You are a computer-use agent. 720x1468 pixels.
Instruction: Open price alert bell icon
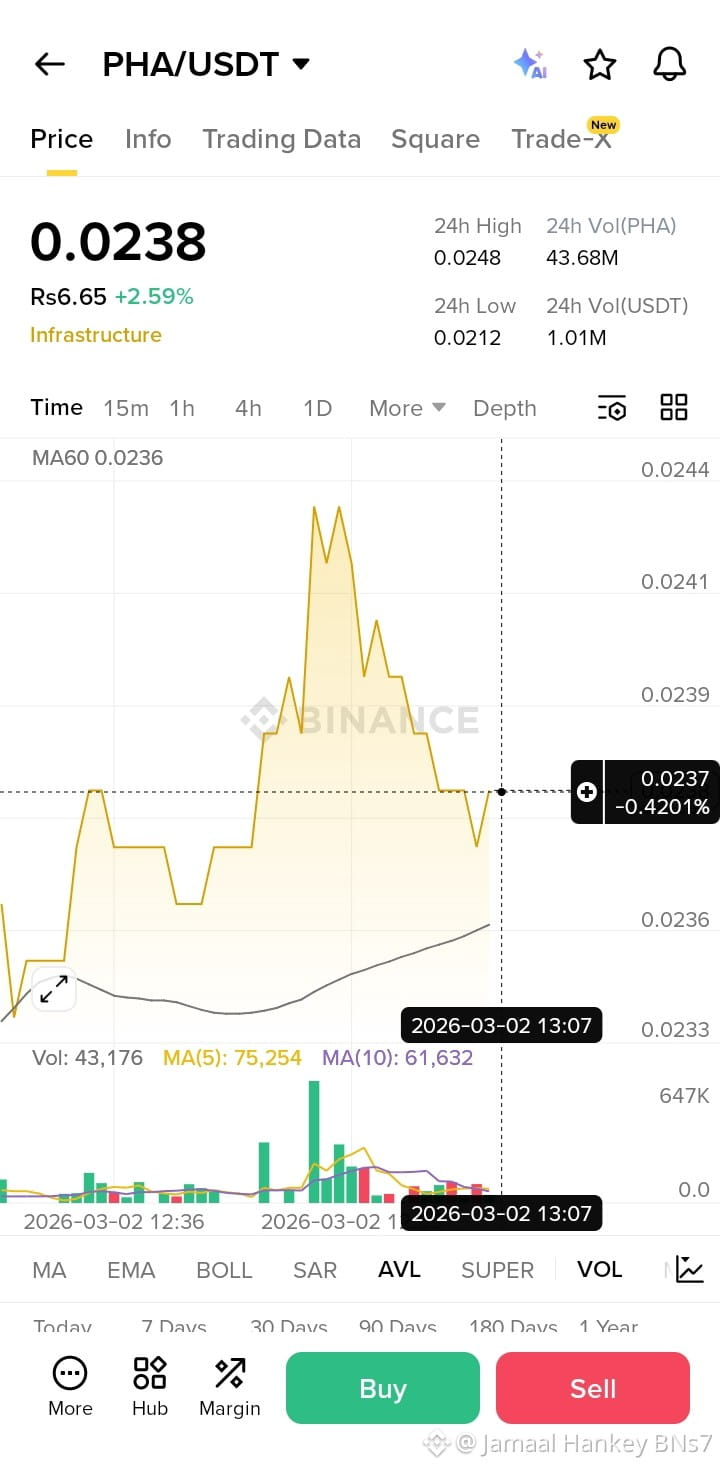669,64
